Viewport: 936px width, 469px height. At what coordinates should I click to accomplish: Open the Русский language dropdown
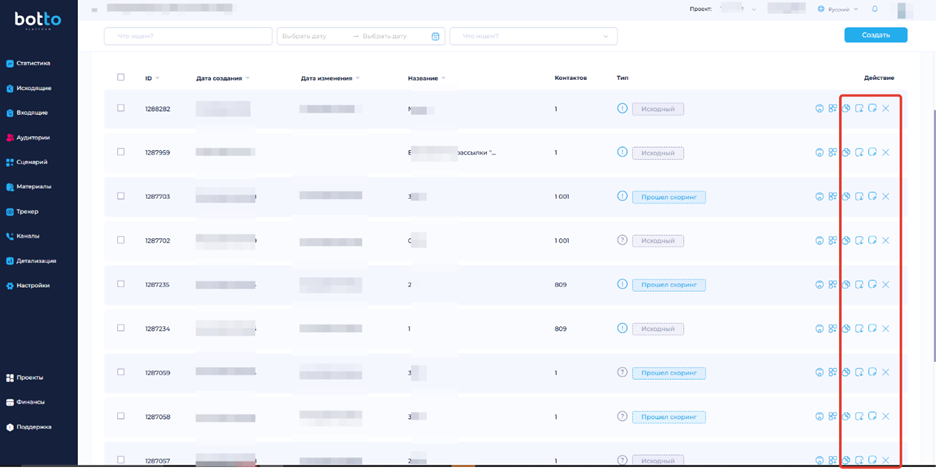pyautogui.click(x=838, y=9)
